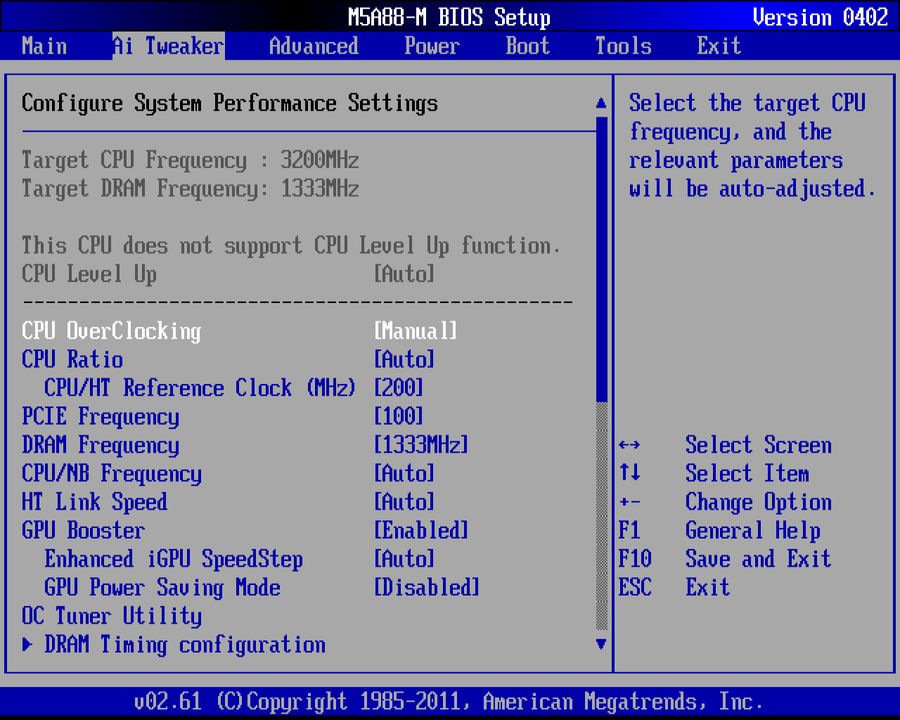900x720 pixels.
Task: Change the CPU OverClocking [Manual] value
Action: pos(416,331)
